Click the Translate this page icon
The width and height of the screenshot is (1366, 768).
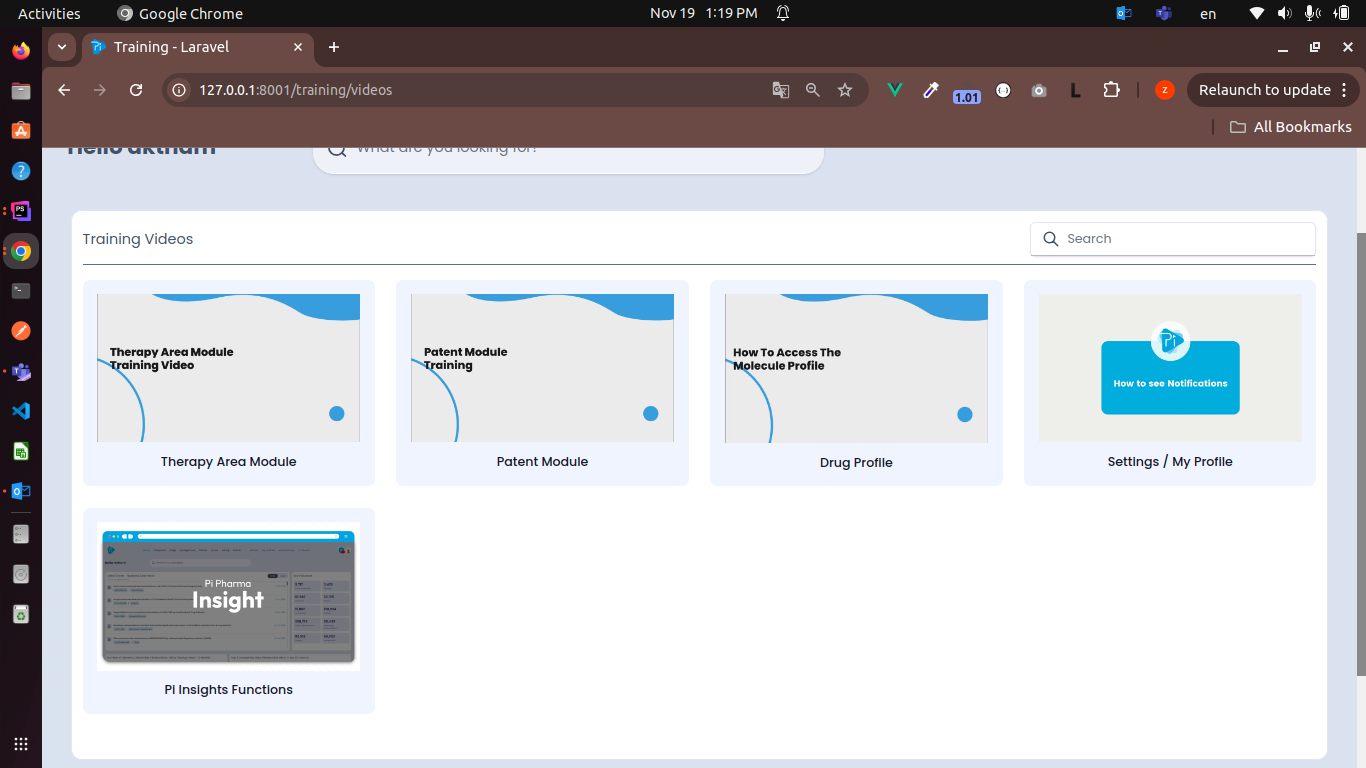click(781, 90)
